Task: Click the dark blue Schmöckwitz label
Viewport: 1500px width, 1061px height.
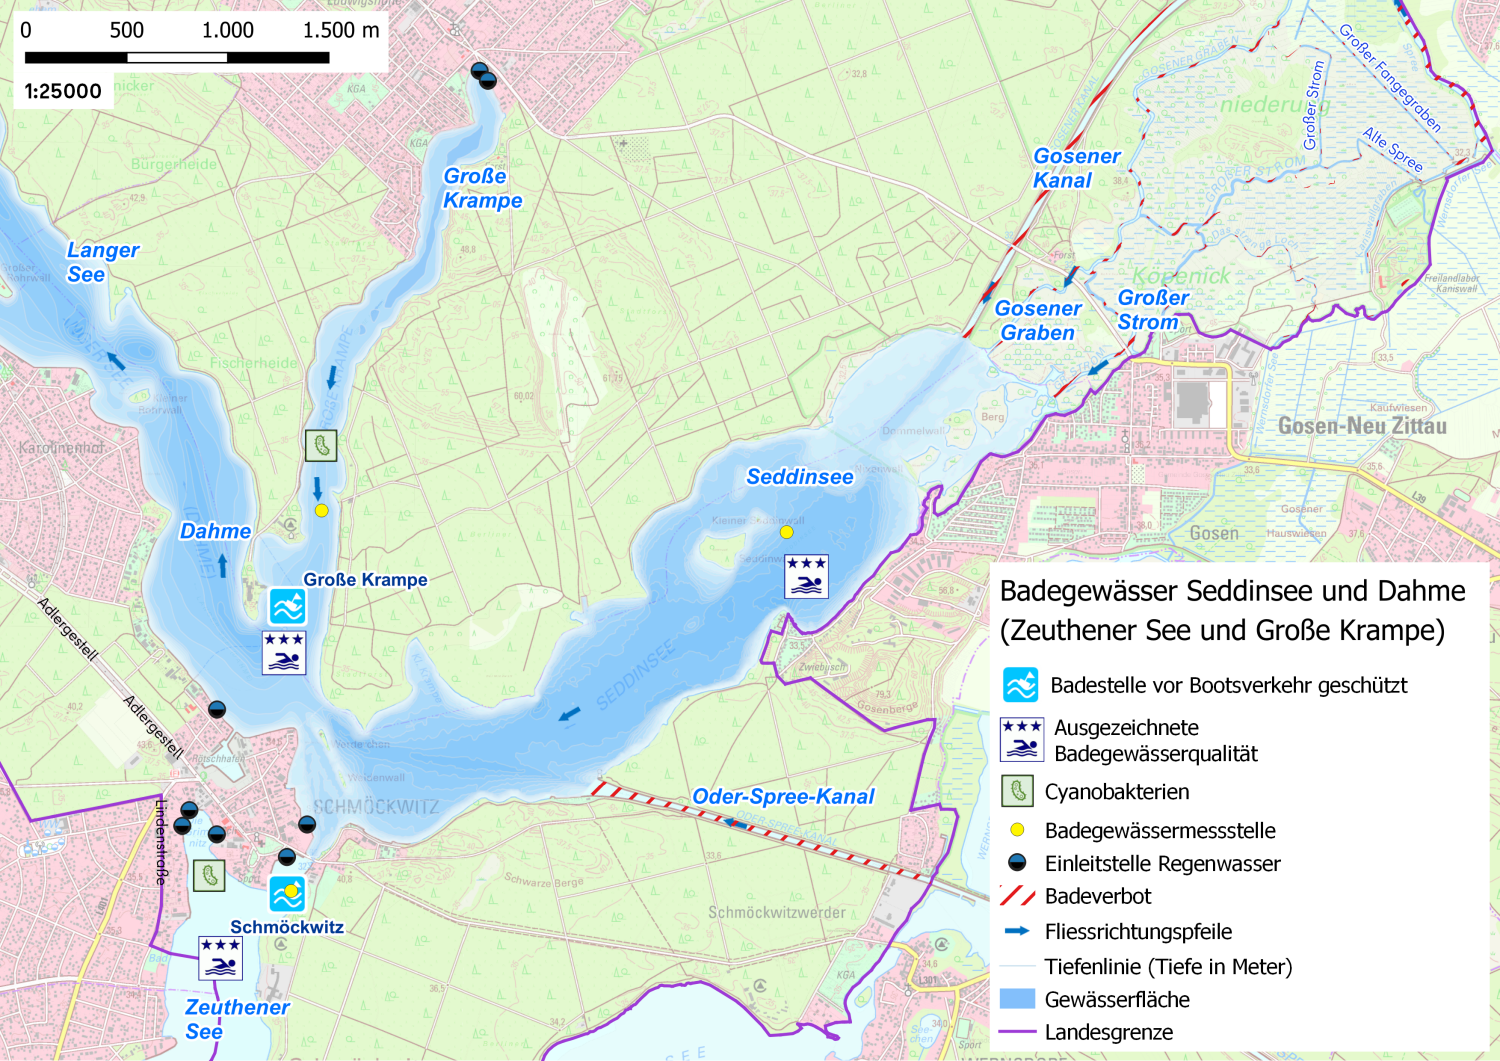Action: pos(287,927)
